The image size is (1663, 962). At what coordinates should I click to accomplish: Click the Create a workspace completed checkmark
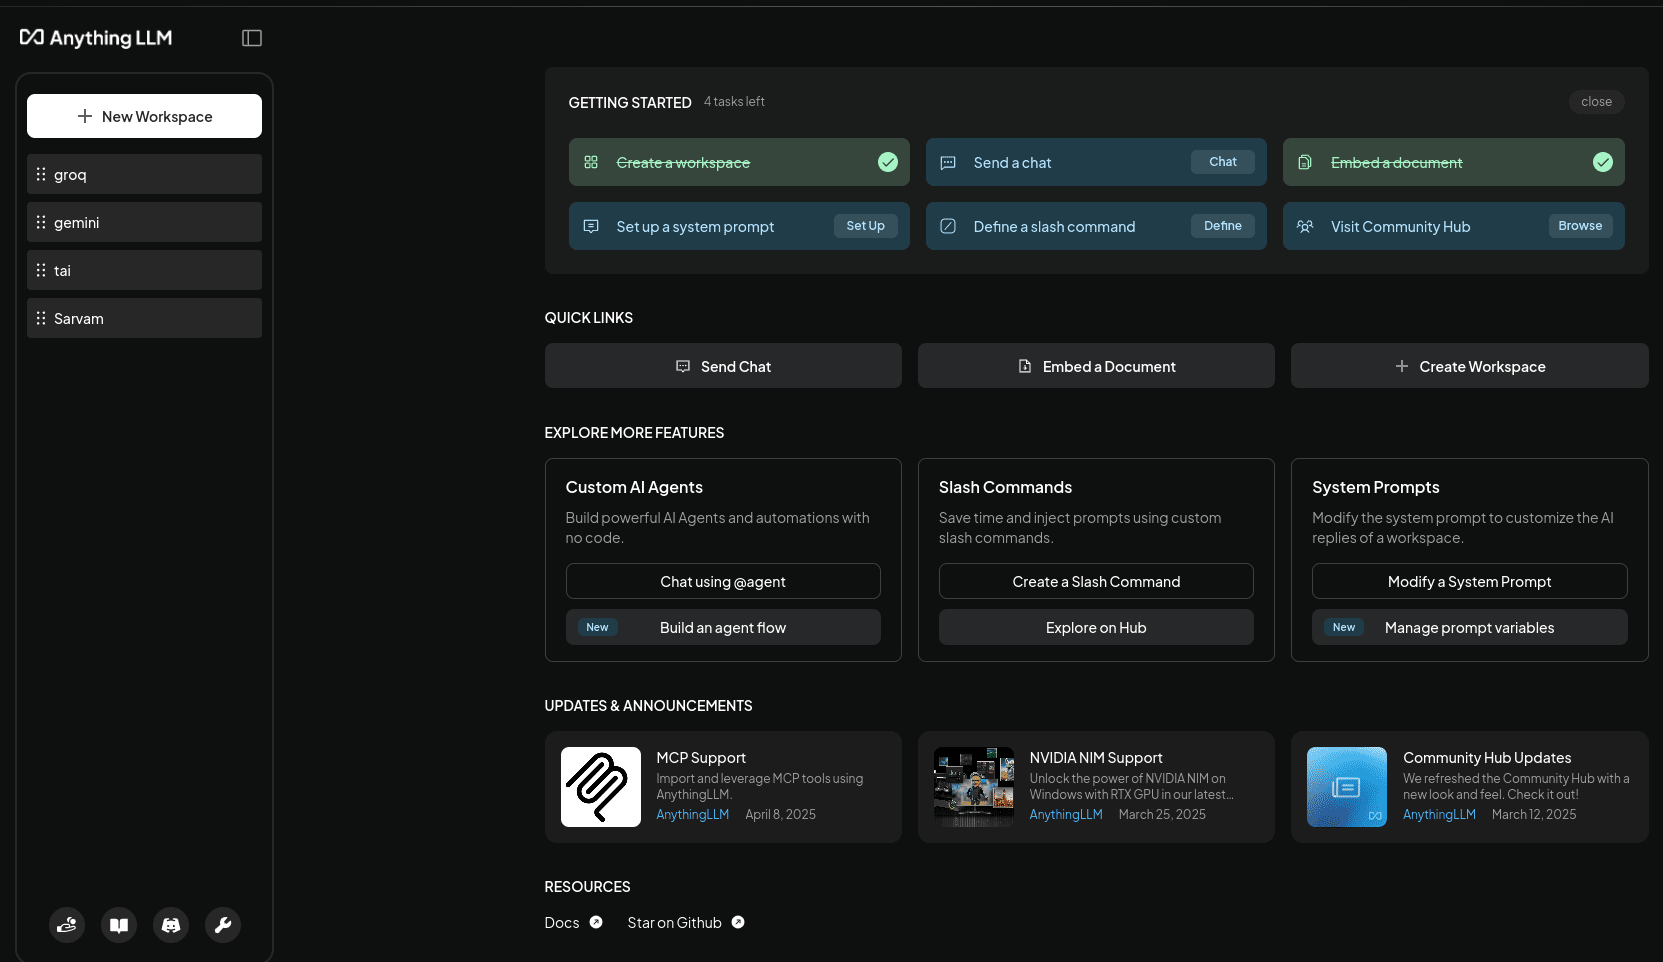click(x=887, y=162)
